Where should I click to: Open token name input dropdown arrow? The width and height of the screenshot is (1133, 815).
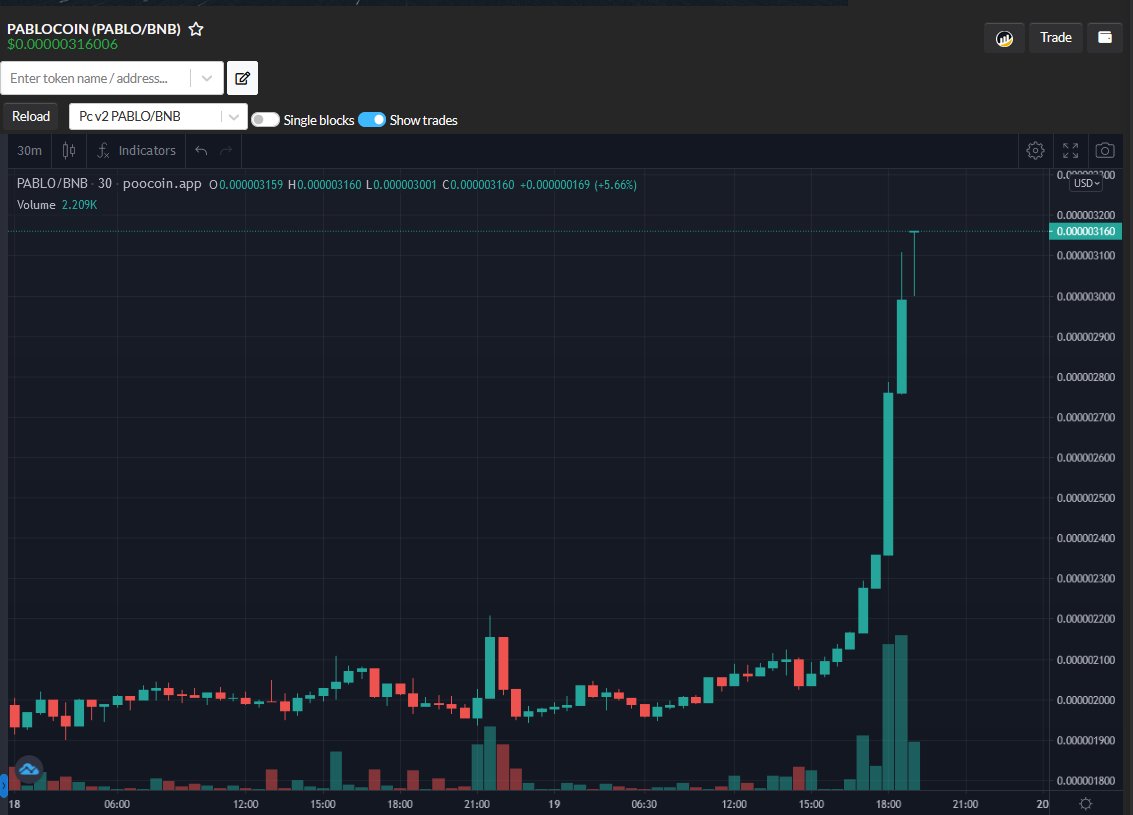point(207,77)
